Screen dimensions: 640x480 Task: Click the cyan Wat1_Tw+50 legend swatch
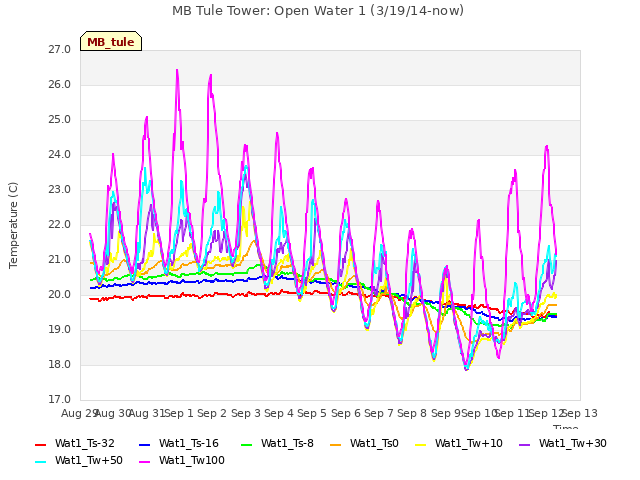point(41,461)
